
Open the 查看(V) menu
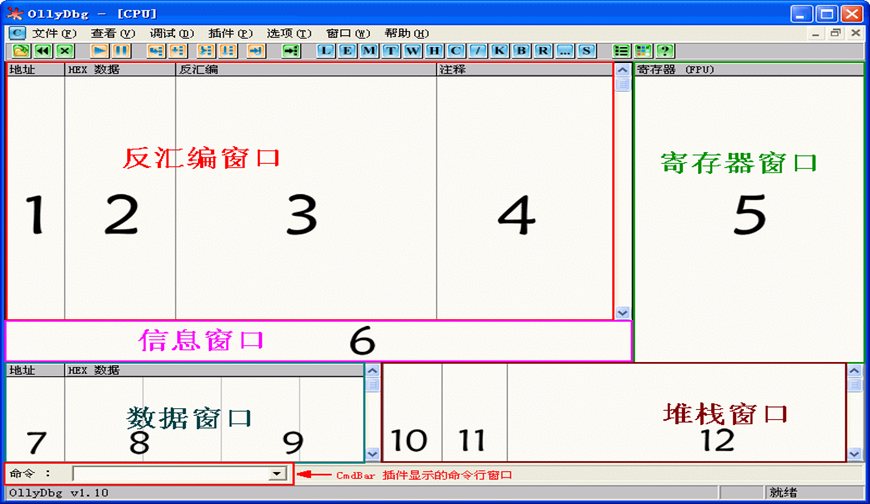113,33
